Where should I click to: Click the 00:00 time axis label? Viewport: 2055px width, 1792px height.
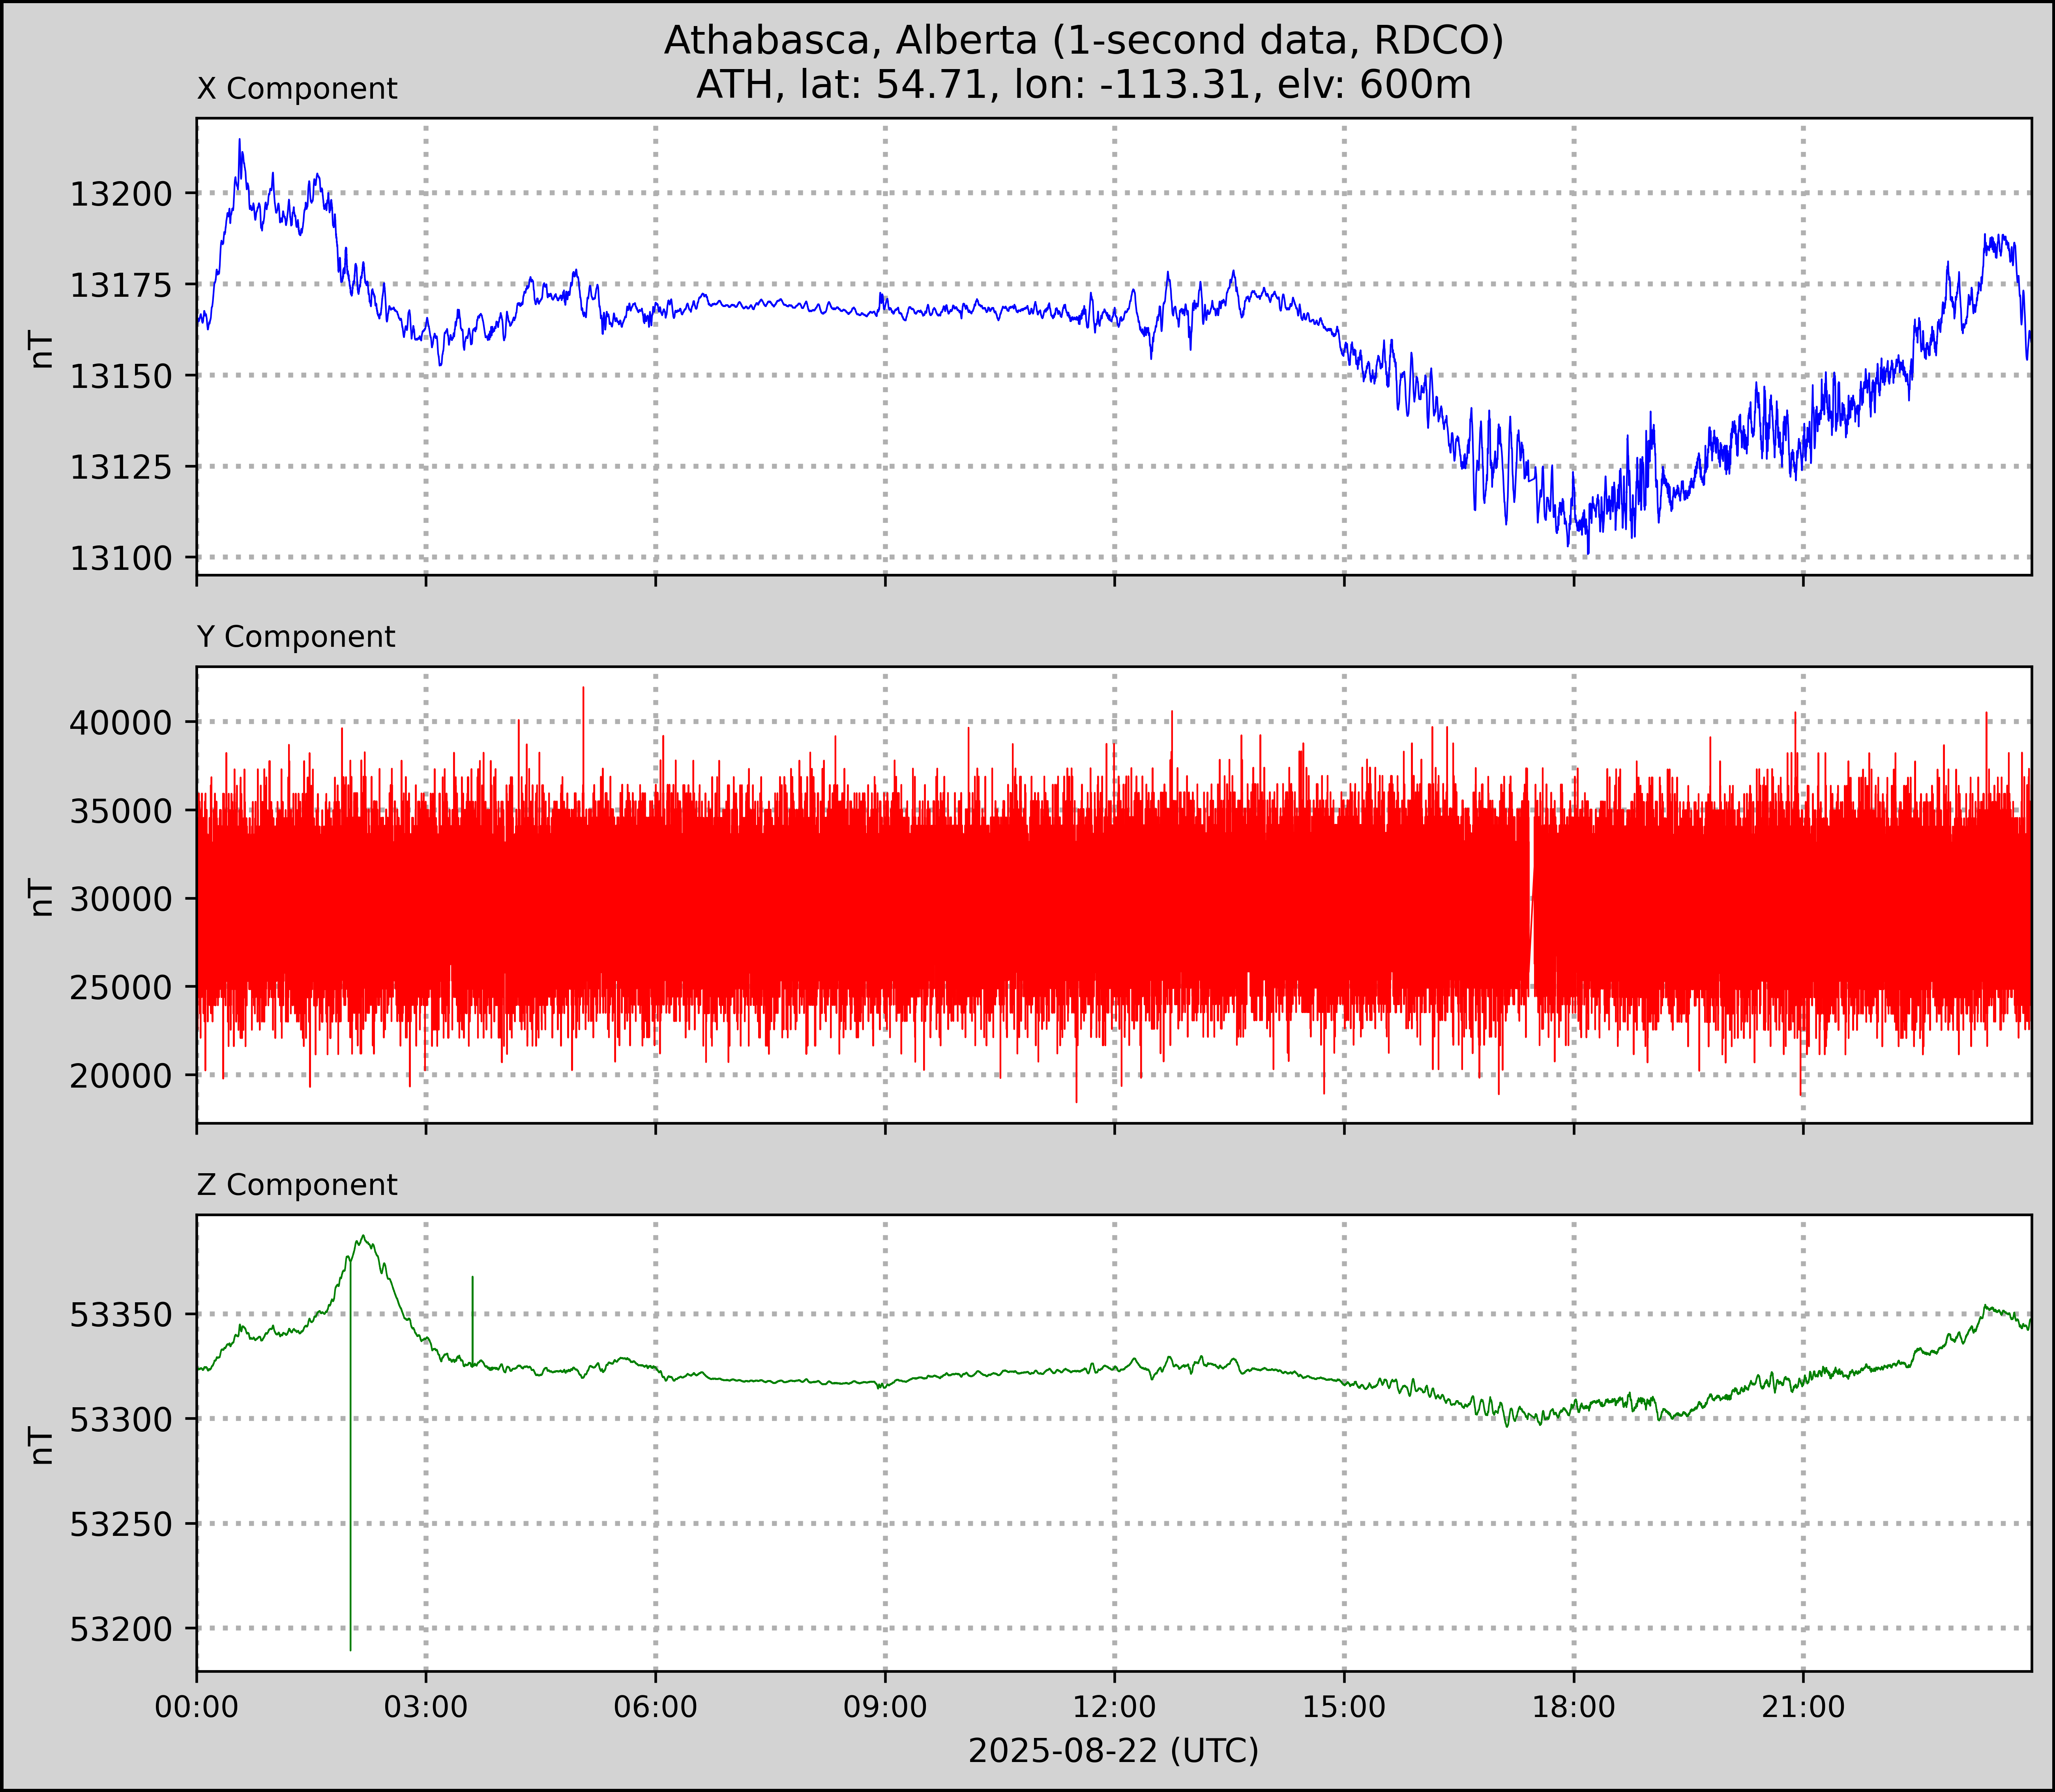197,1707
